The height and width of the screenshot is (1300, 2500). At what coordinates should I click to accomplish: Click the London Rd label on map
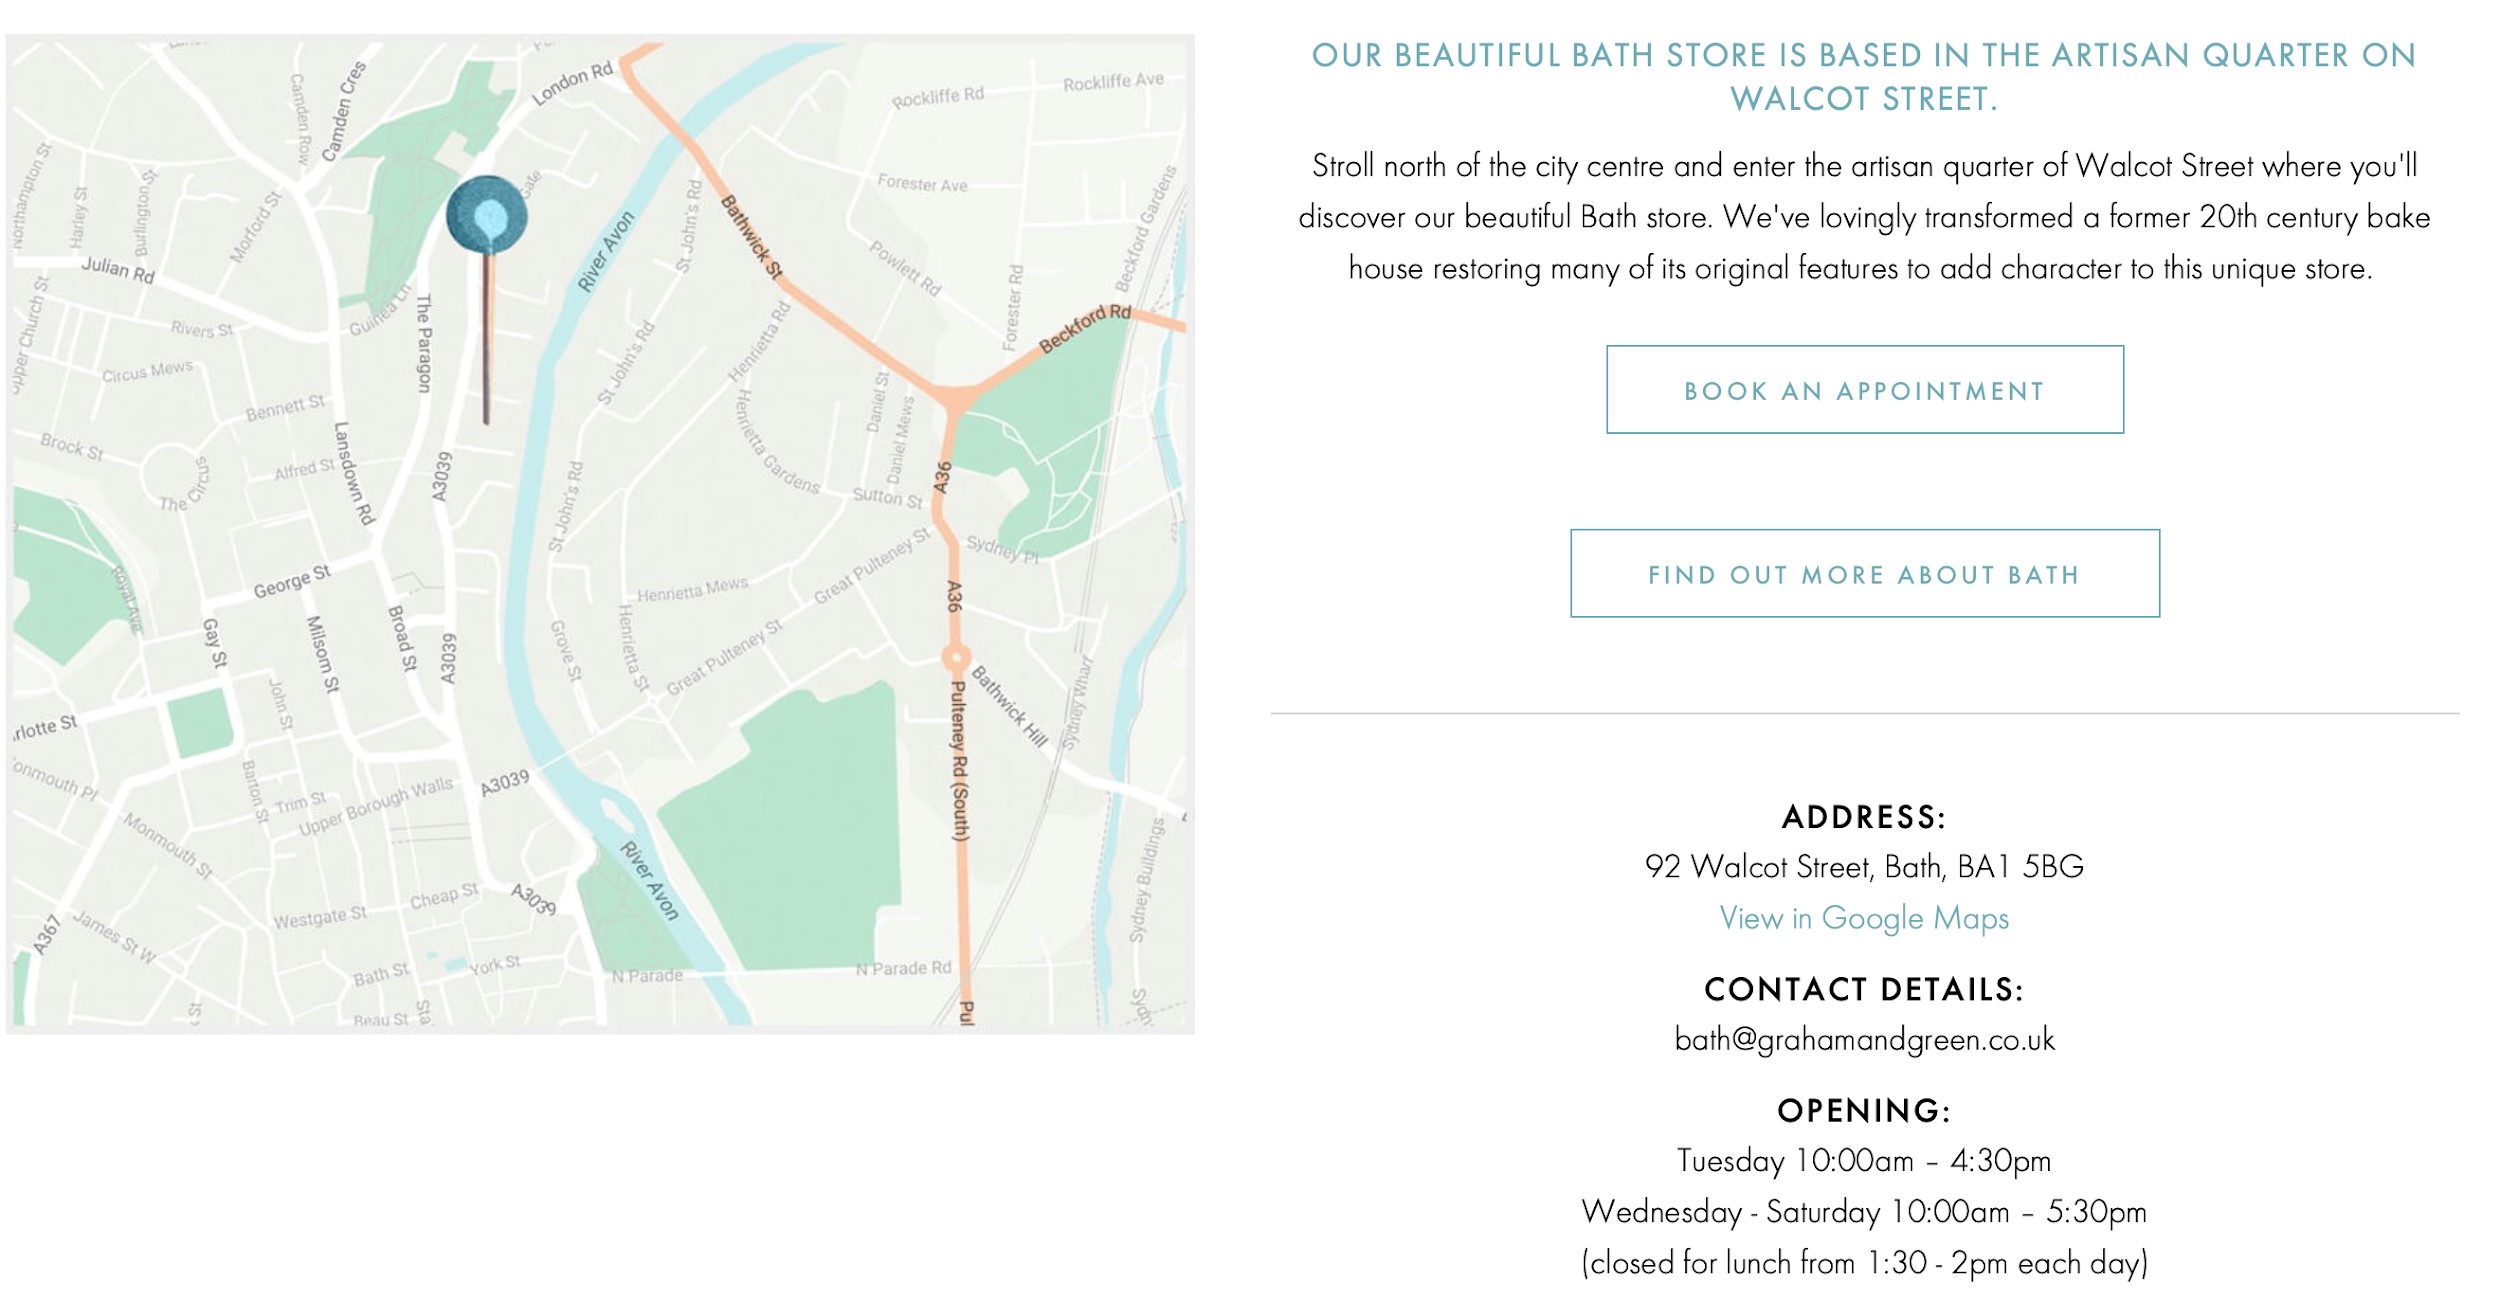[572, 84]
